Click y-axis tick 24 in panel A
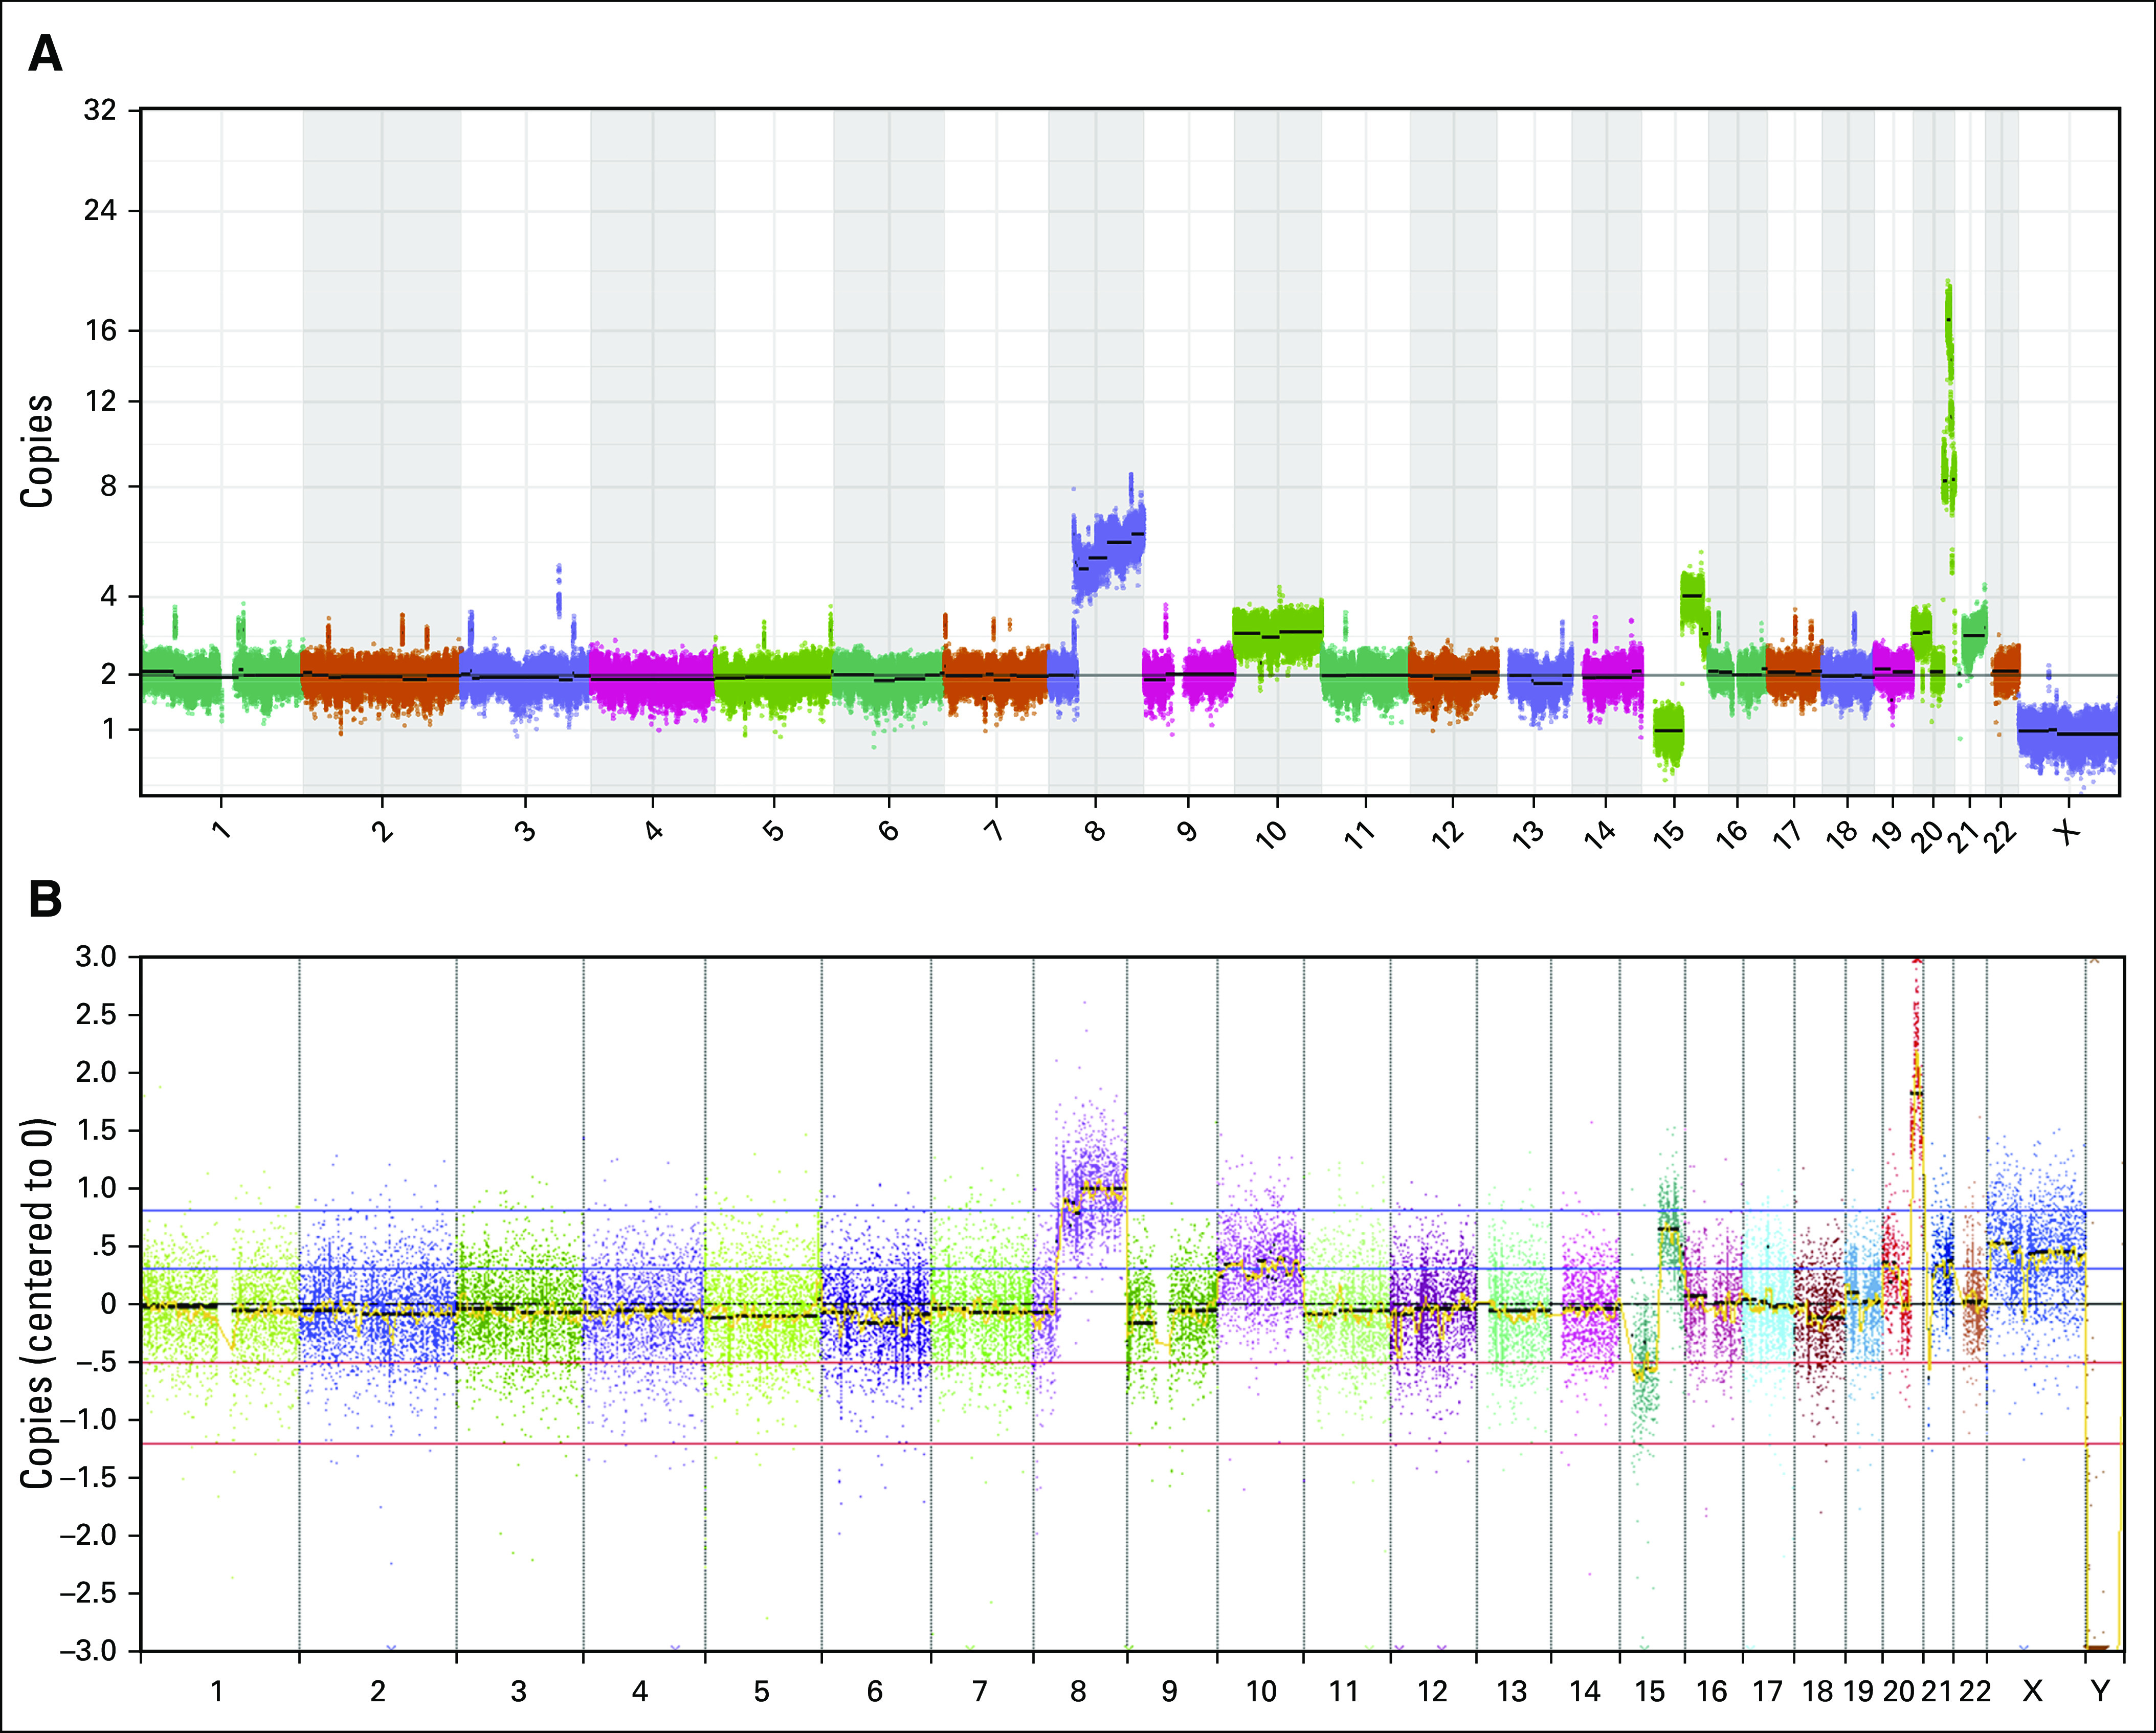 [100, 211]
